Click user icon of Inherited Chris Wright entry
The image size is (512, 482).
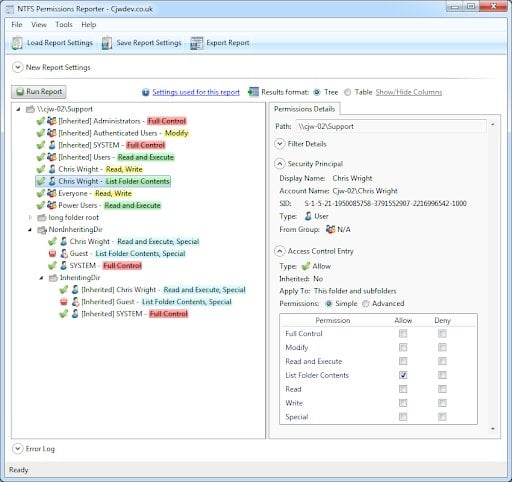point(75,290)
